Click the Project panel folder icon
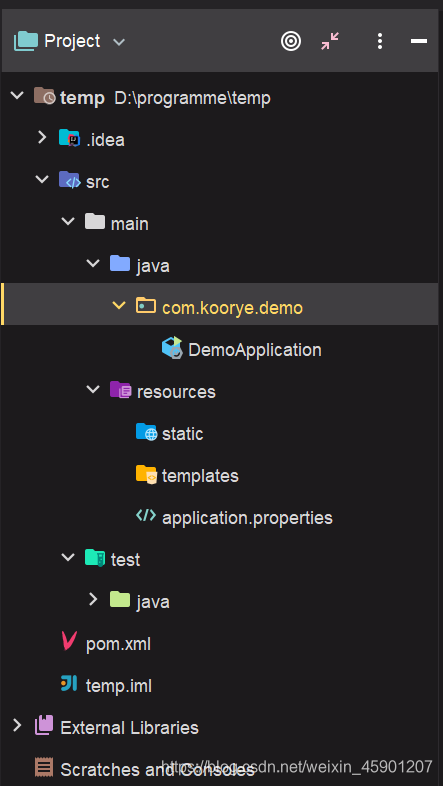 point(26,41)
